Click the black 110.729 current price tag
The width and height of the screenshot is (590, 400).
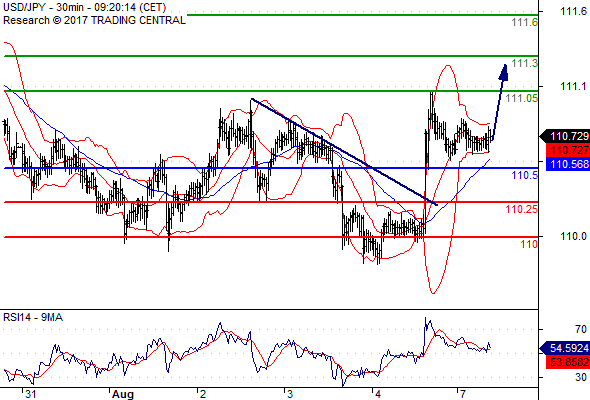tap(565, 136)
